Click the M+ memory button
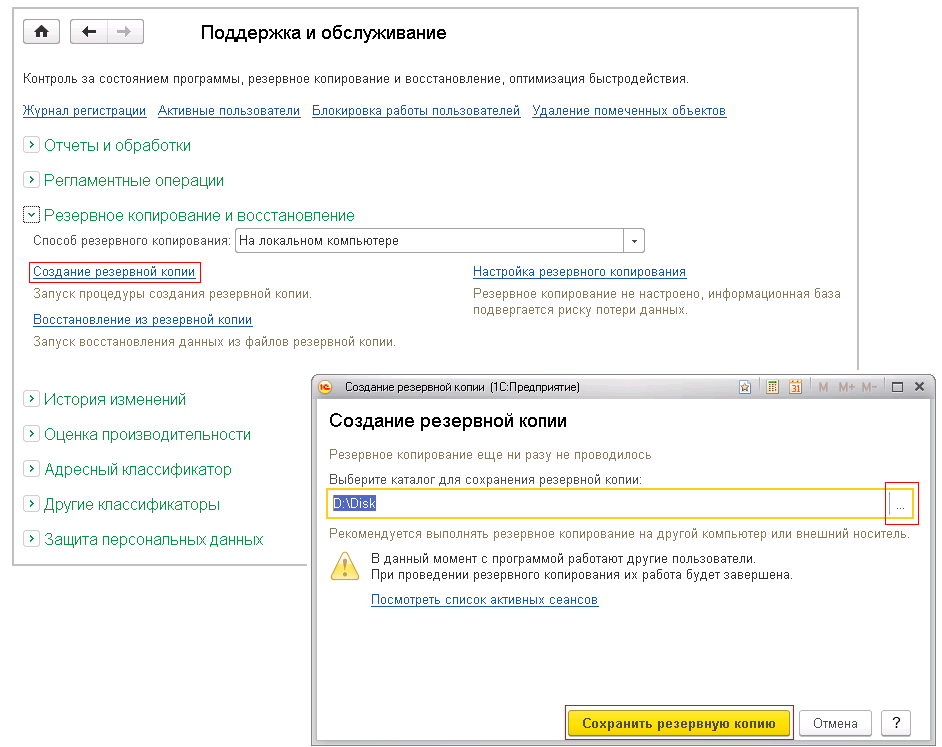 (x=846, y=387)
